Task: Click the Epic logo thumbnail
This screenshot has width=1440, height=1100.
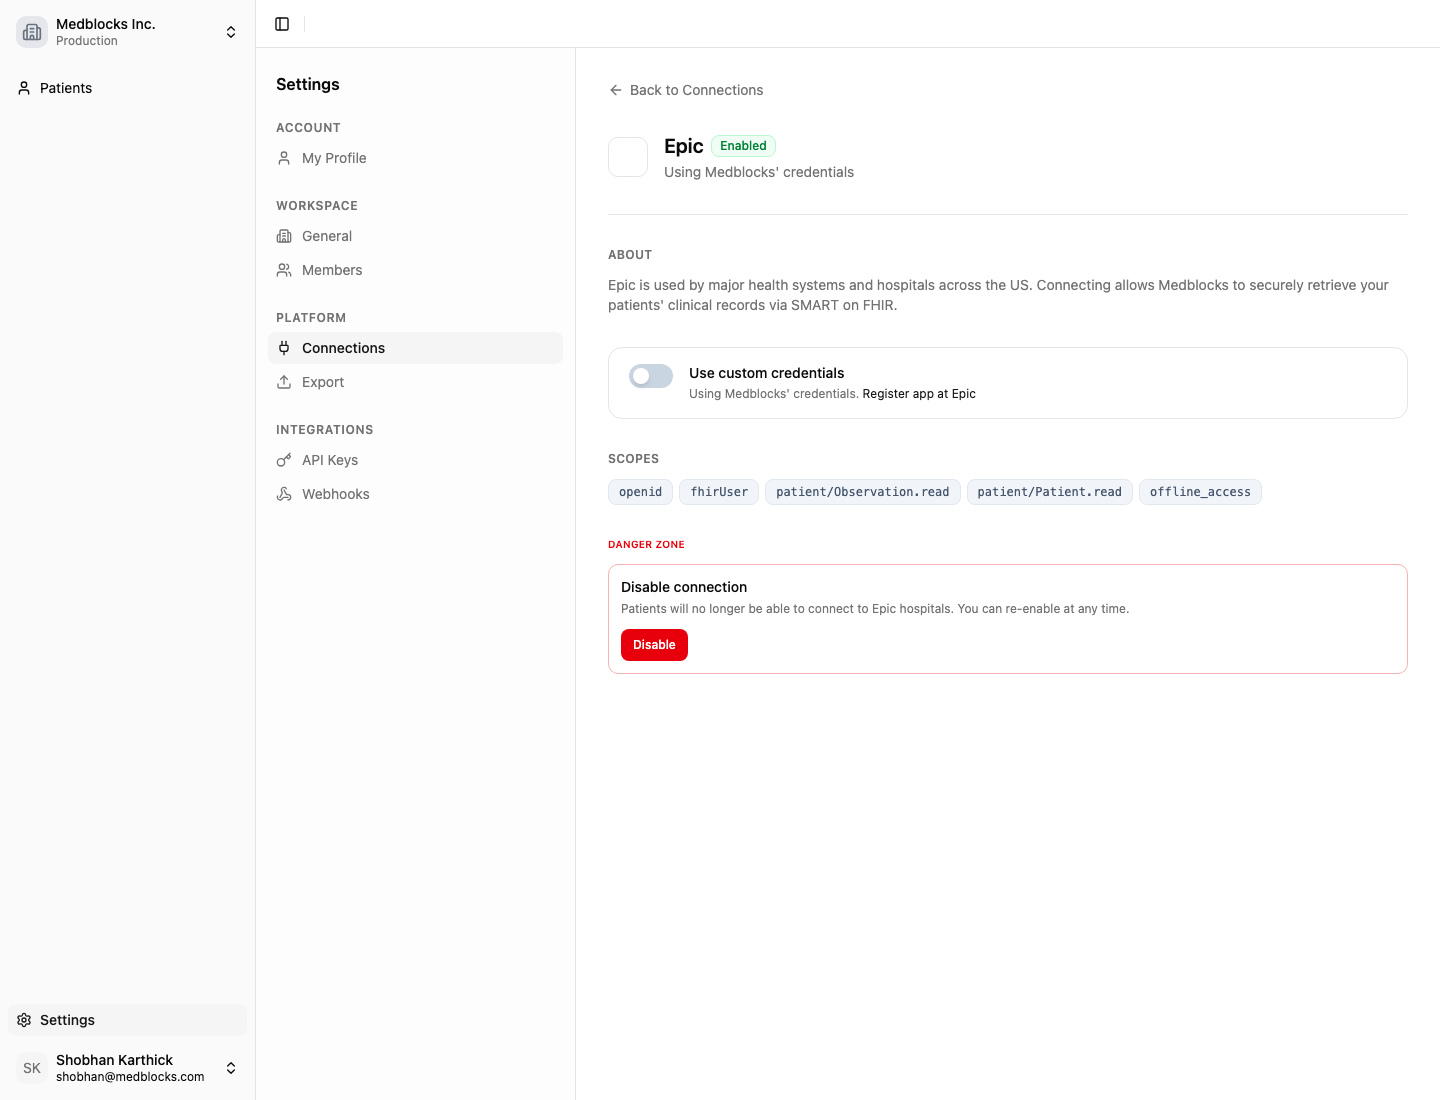Action: pos(628,157)
